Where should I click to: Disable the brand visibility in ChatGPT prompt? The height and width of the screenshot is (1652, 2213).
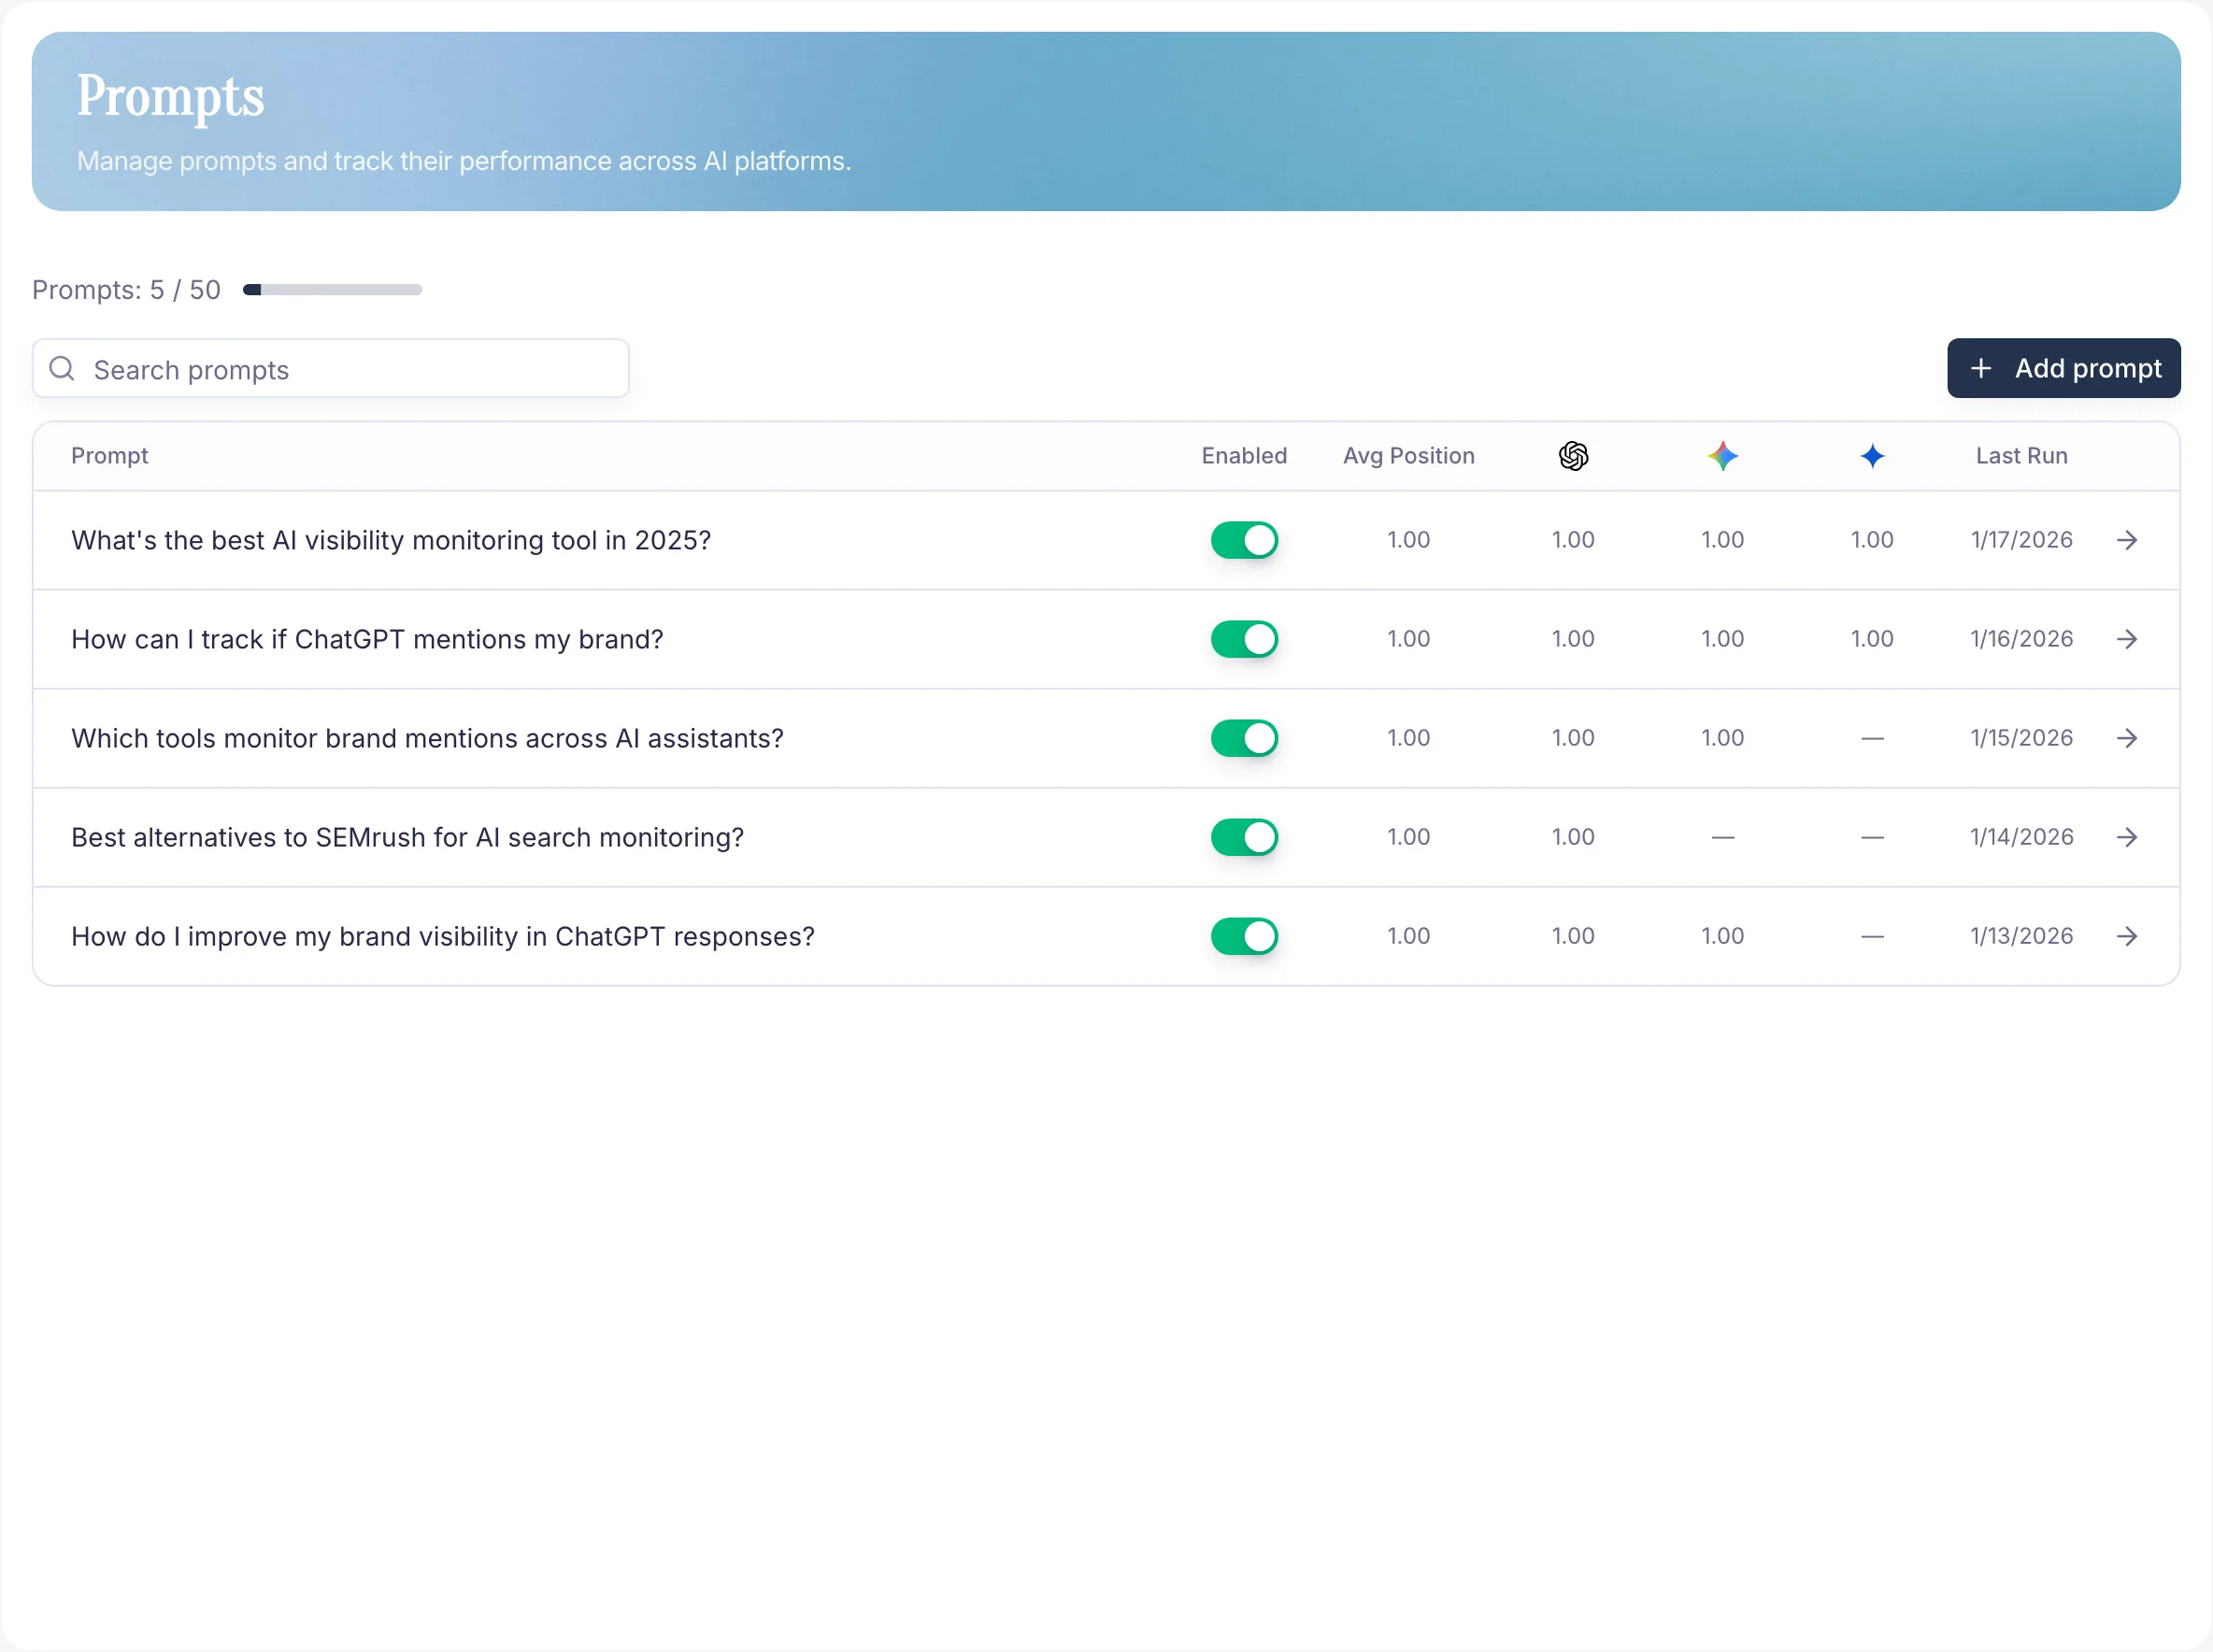[1244, 936]
